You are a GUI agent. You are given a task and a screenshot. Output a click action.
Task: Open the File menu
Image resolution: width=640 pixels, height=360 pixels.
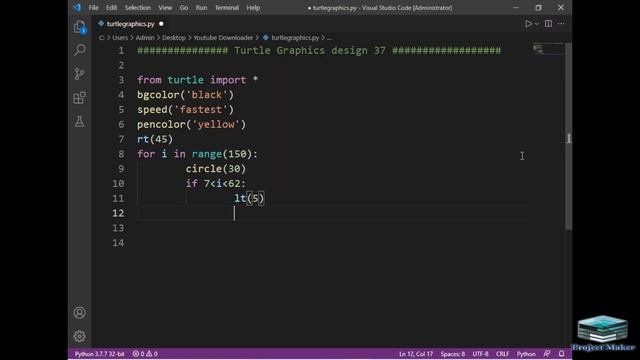[93, 8]
